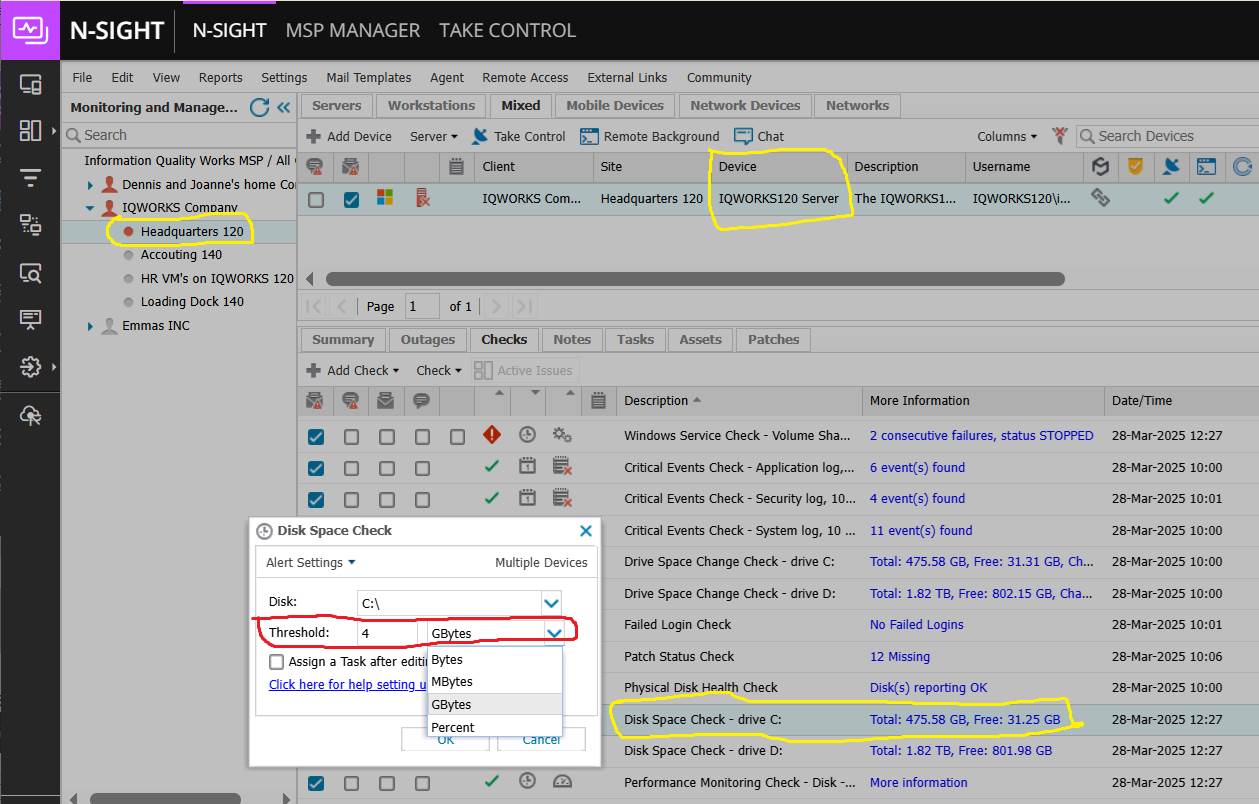Uncheck the Windows Service Check row checkbox

point(316,436)
